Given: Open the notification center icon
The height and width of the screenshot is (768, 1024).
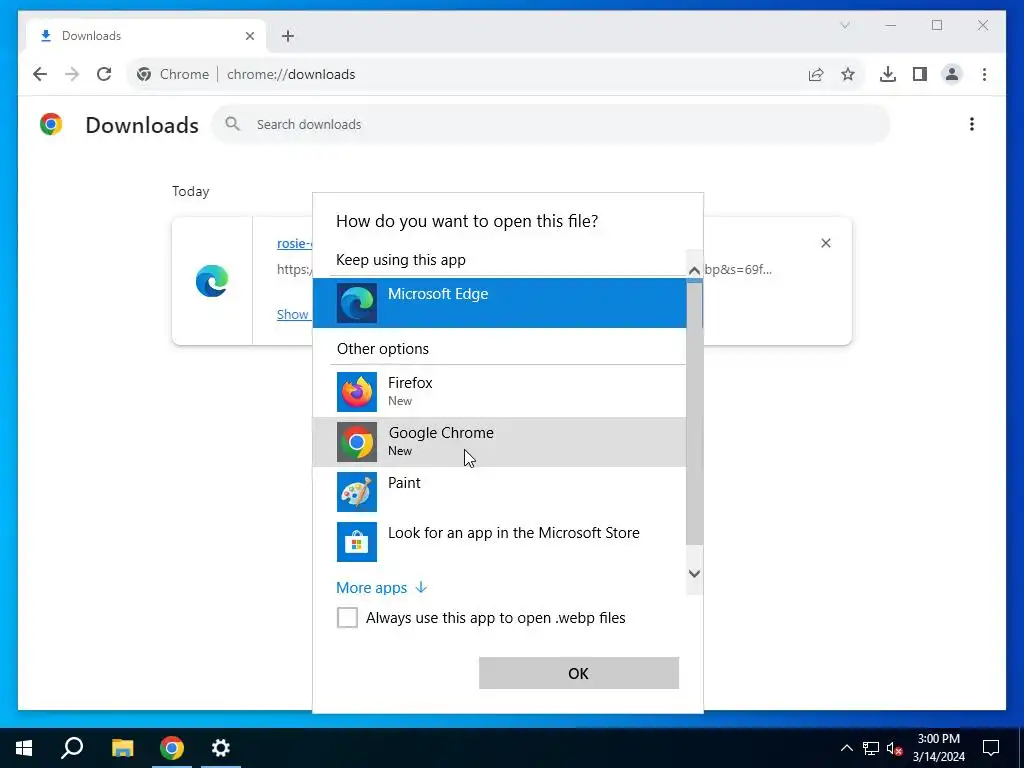Looking at the screenshot, I should (x=991, y=748).
